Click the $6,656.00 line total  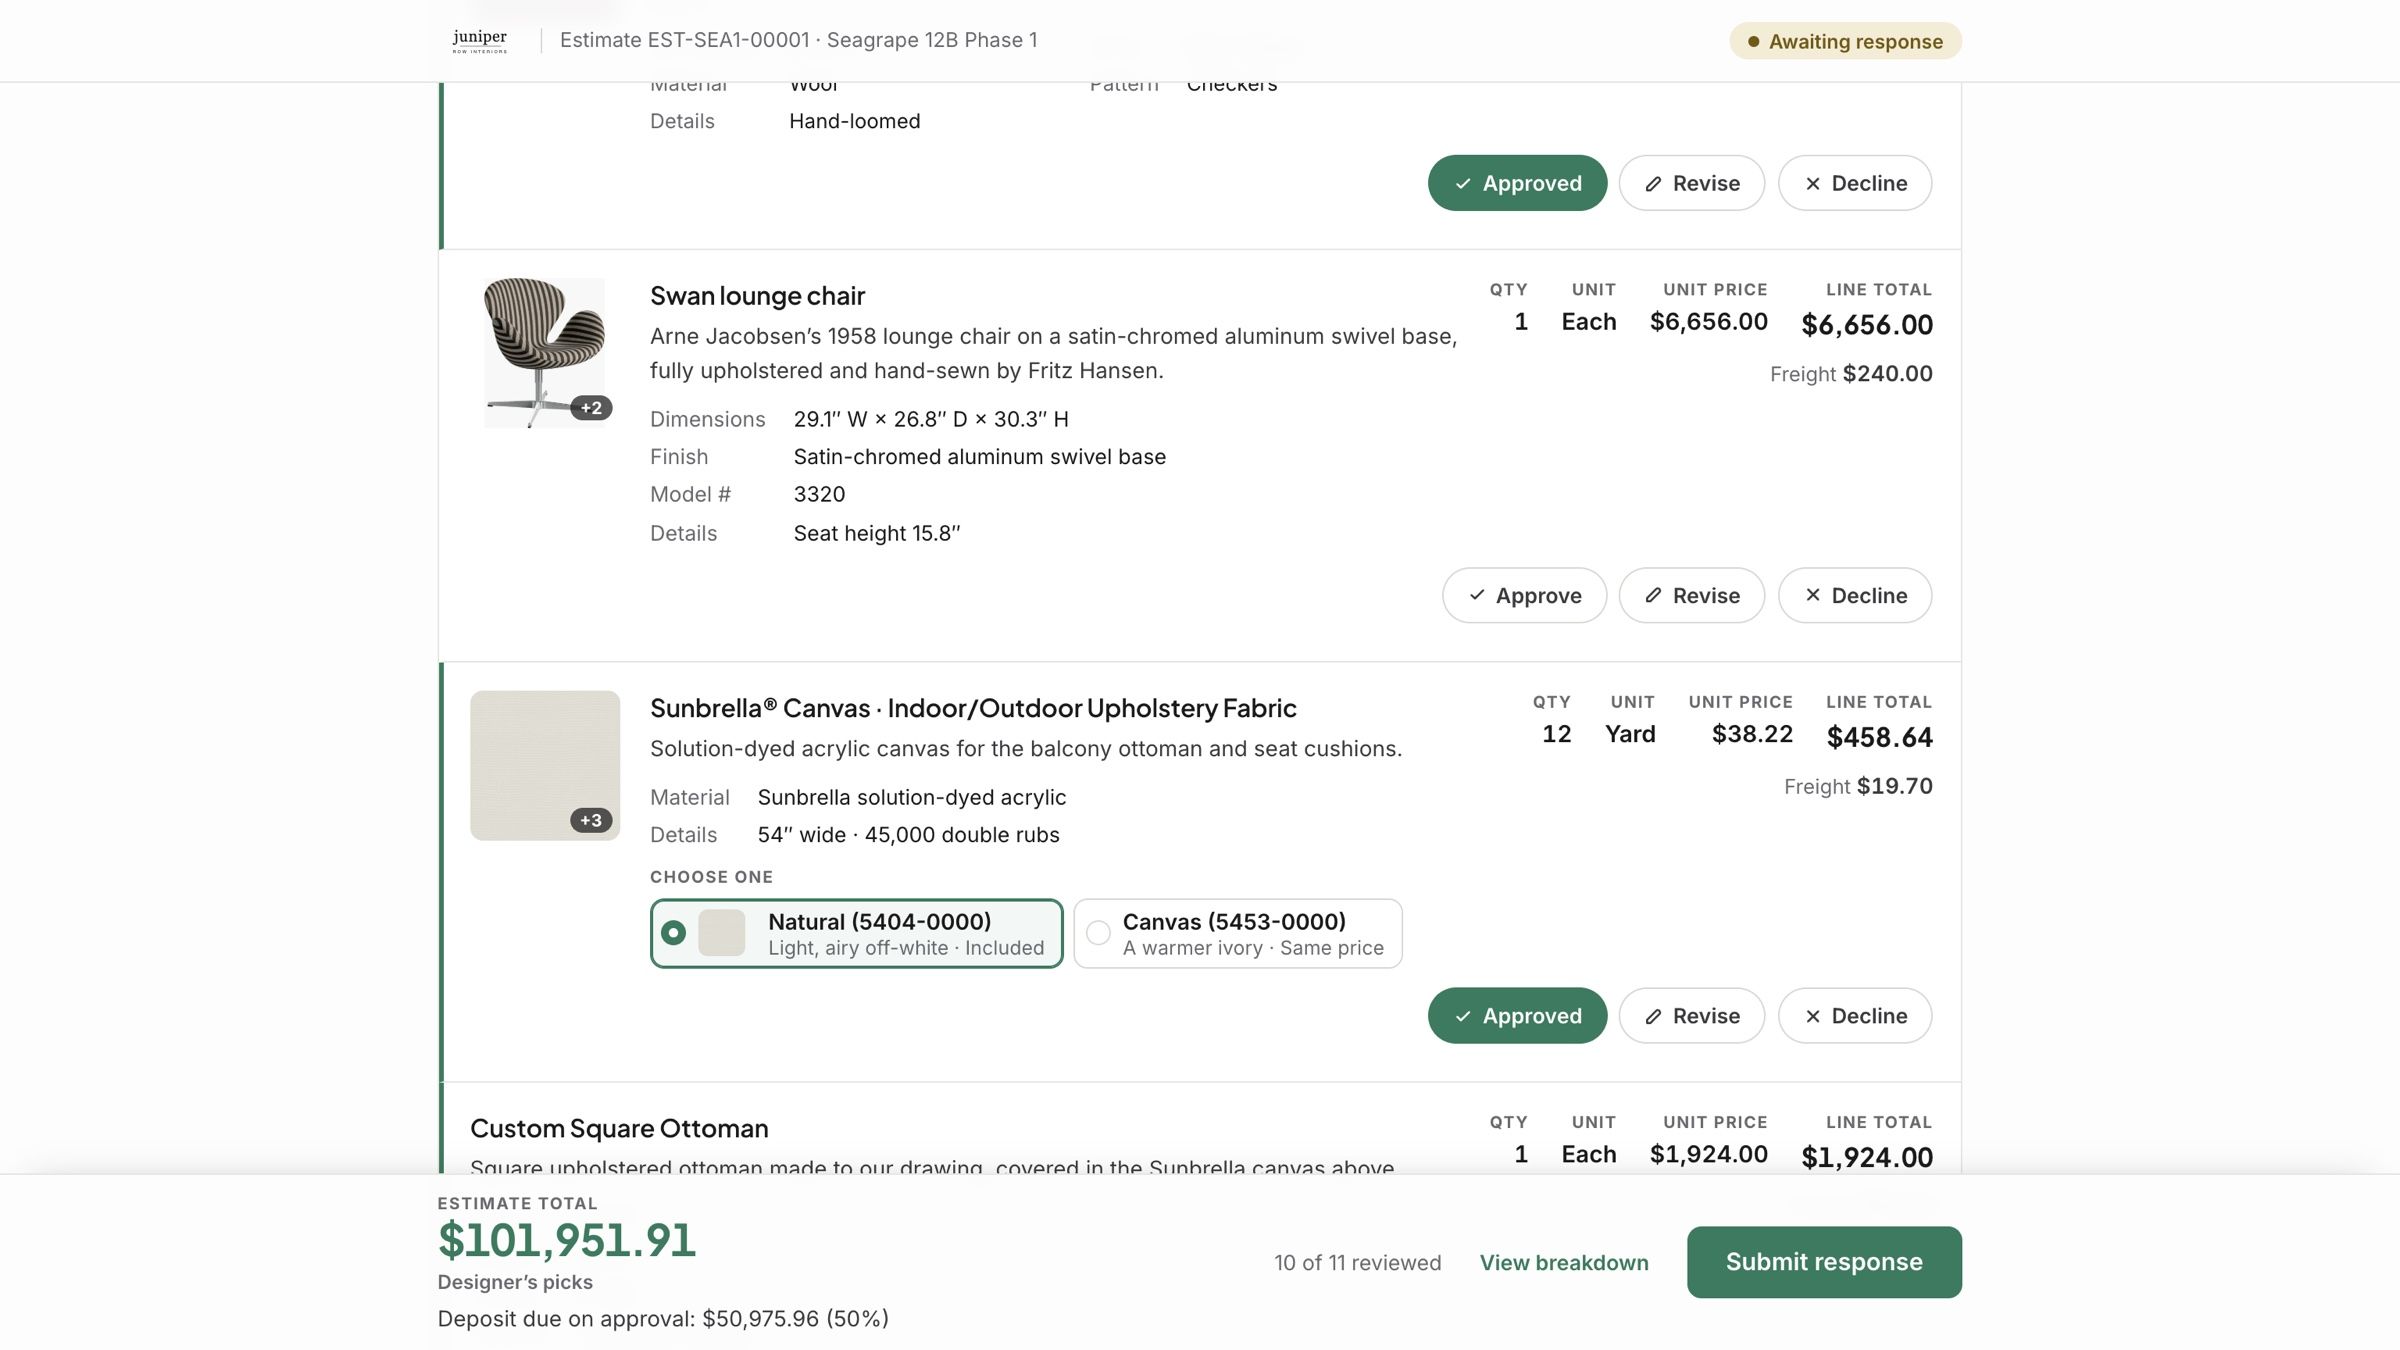click(1866, 325)
